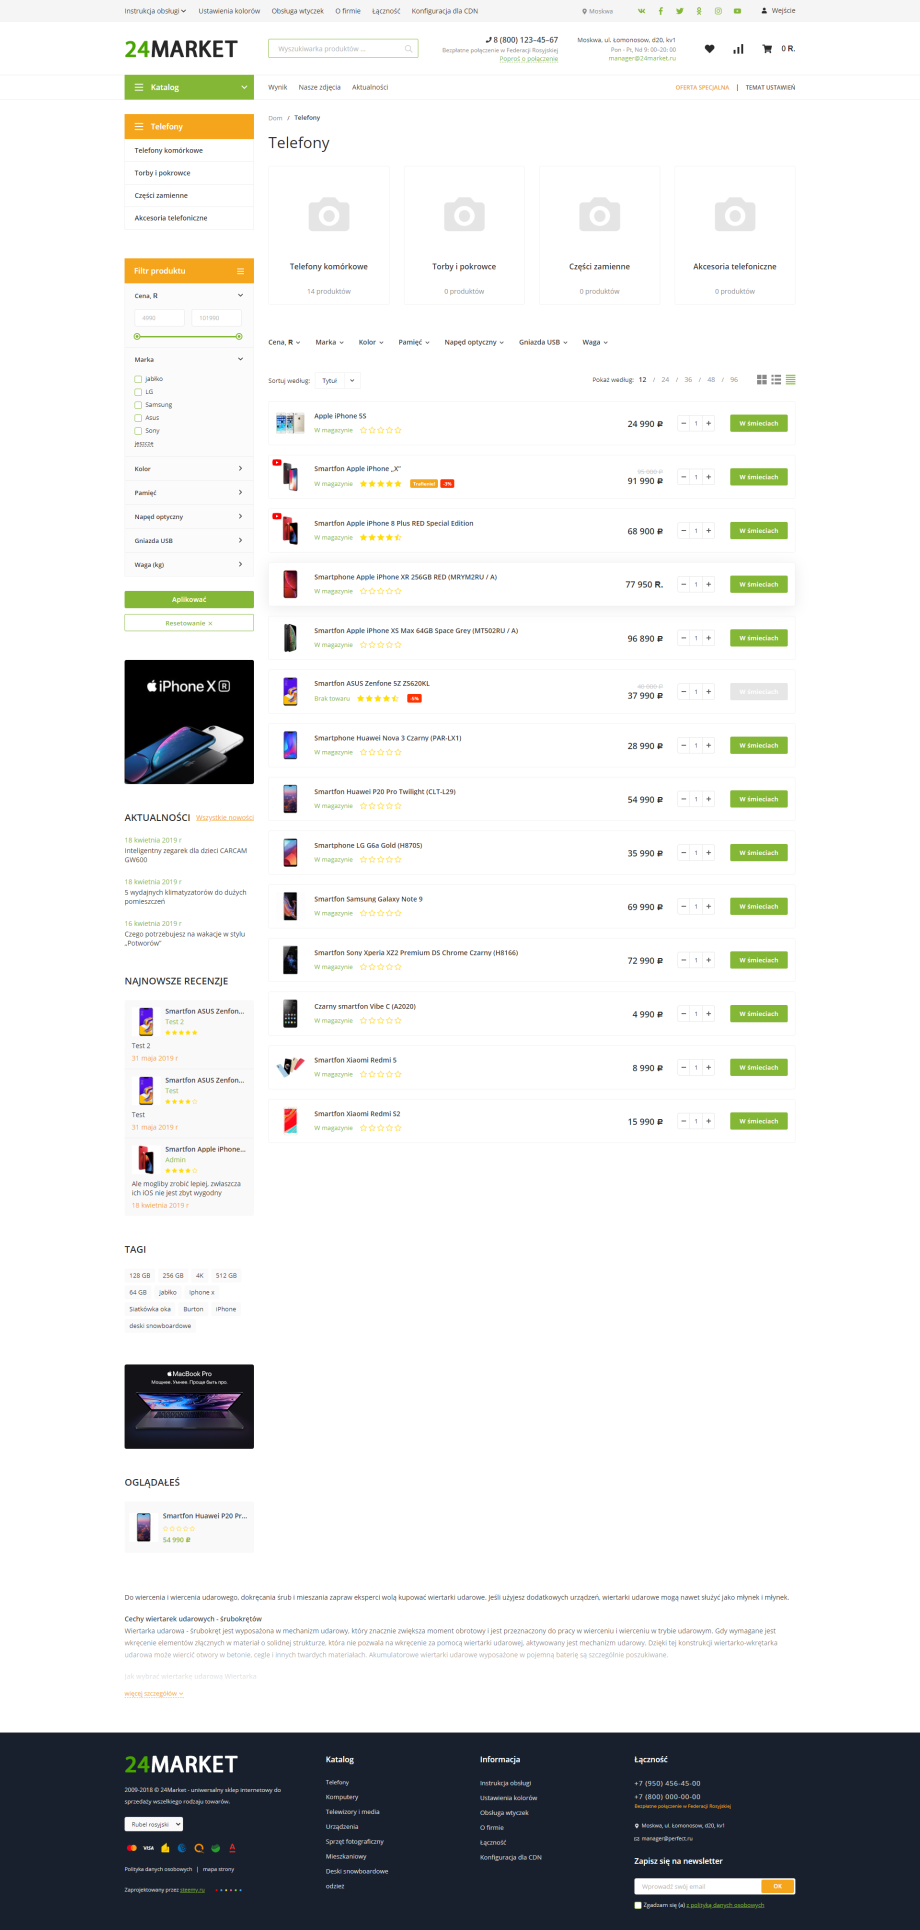920x1930 pixels.
Task: Open the wishlist heart icon in header
Action: point(709,48)
